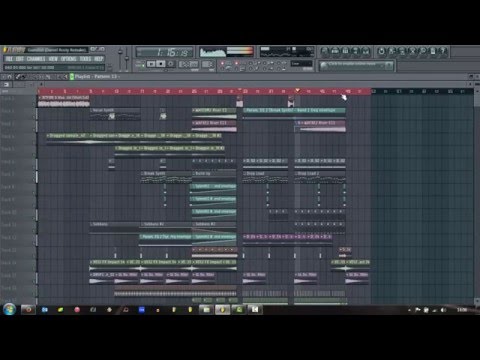
Task: Open the piano roll shortcut icon
Action: 345,51
